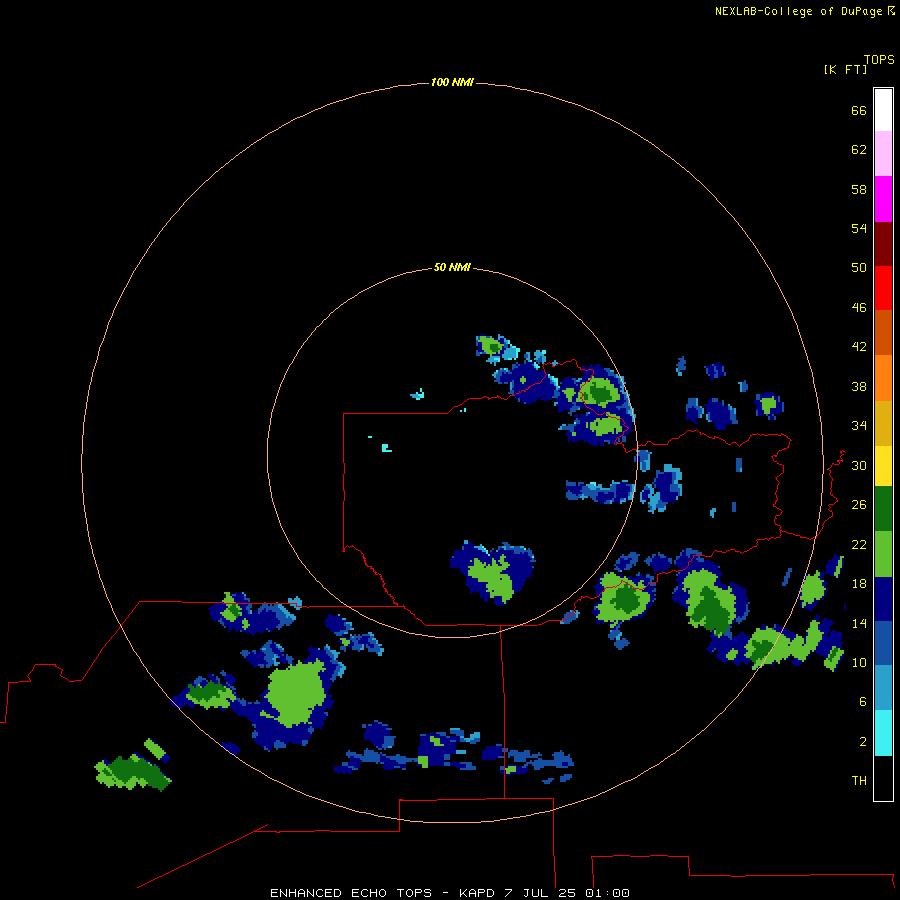900x900 pixels.
Task: Click the '30' legend value
Action: pyautogui.click(x=859, y=465)
